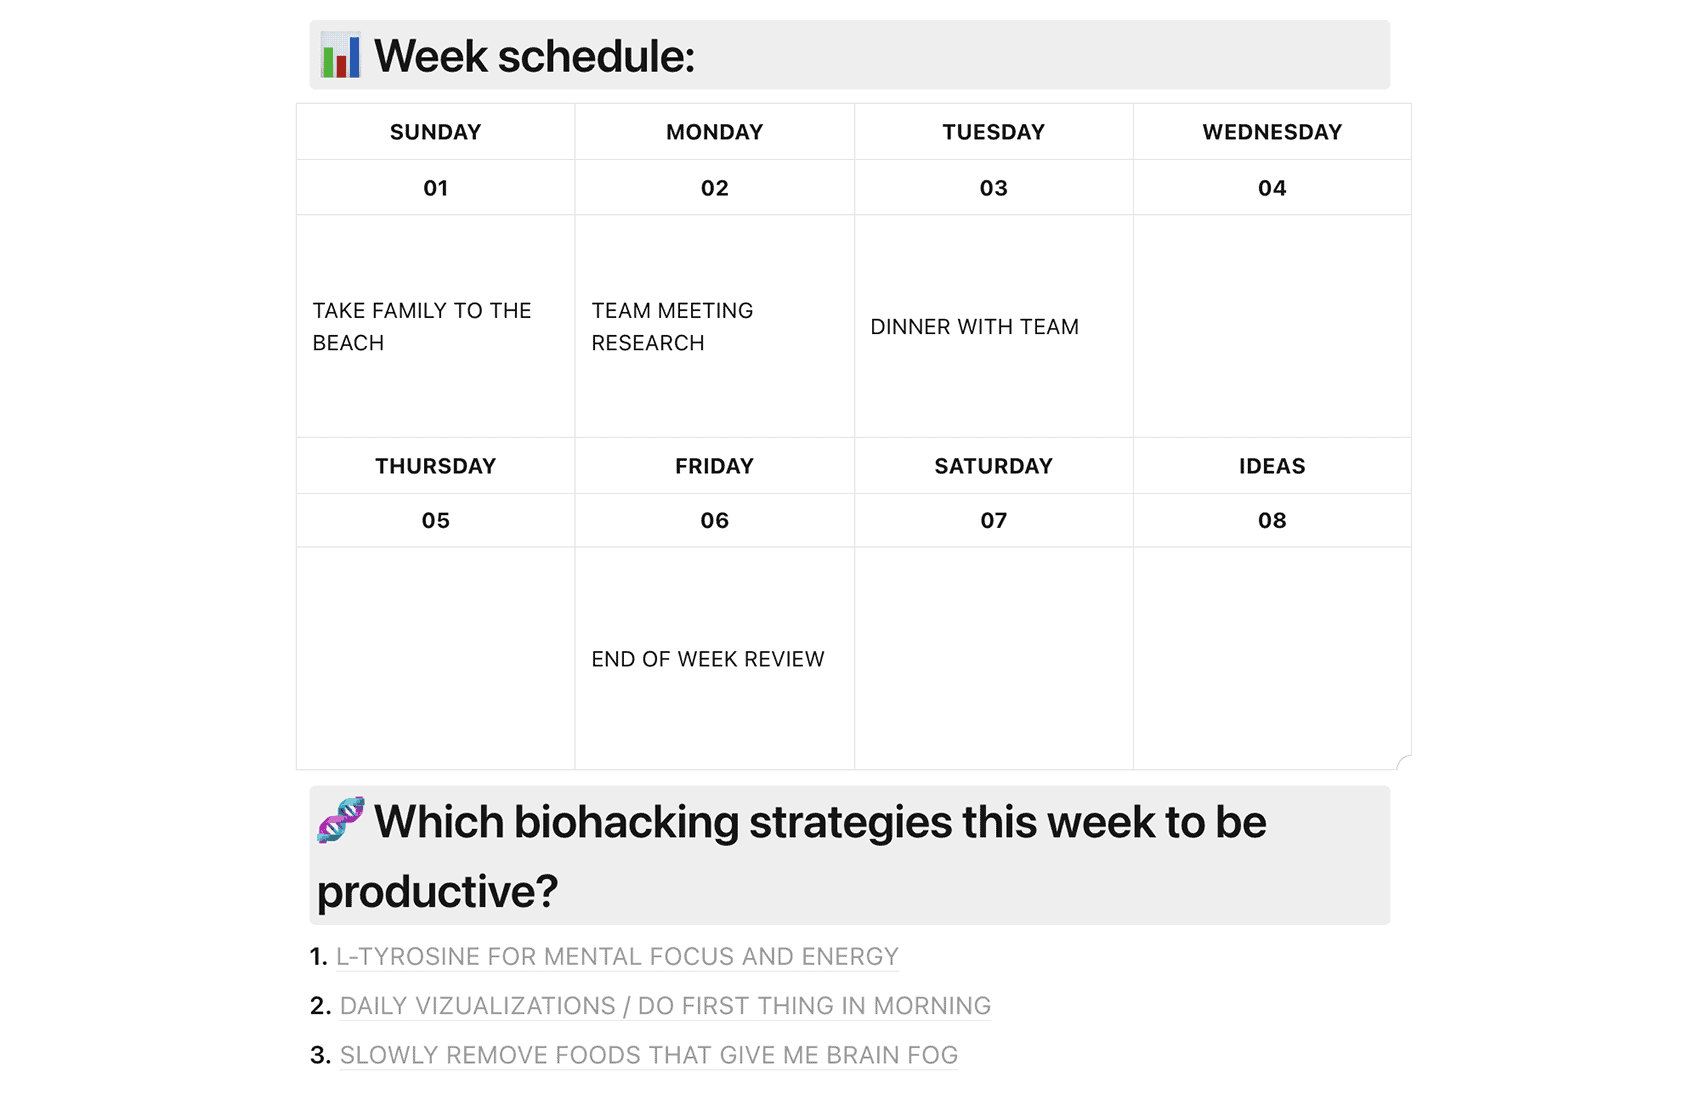Image resolution: width=1700 pixels, height=1100 pixels.
Task: Open the Slowly remove foods link
Action: pos(649,1055)
